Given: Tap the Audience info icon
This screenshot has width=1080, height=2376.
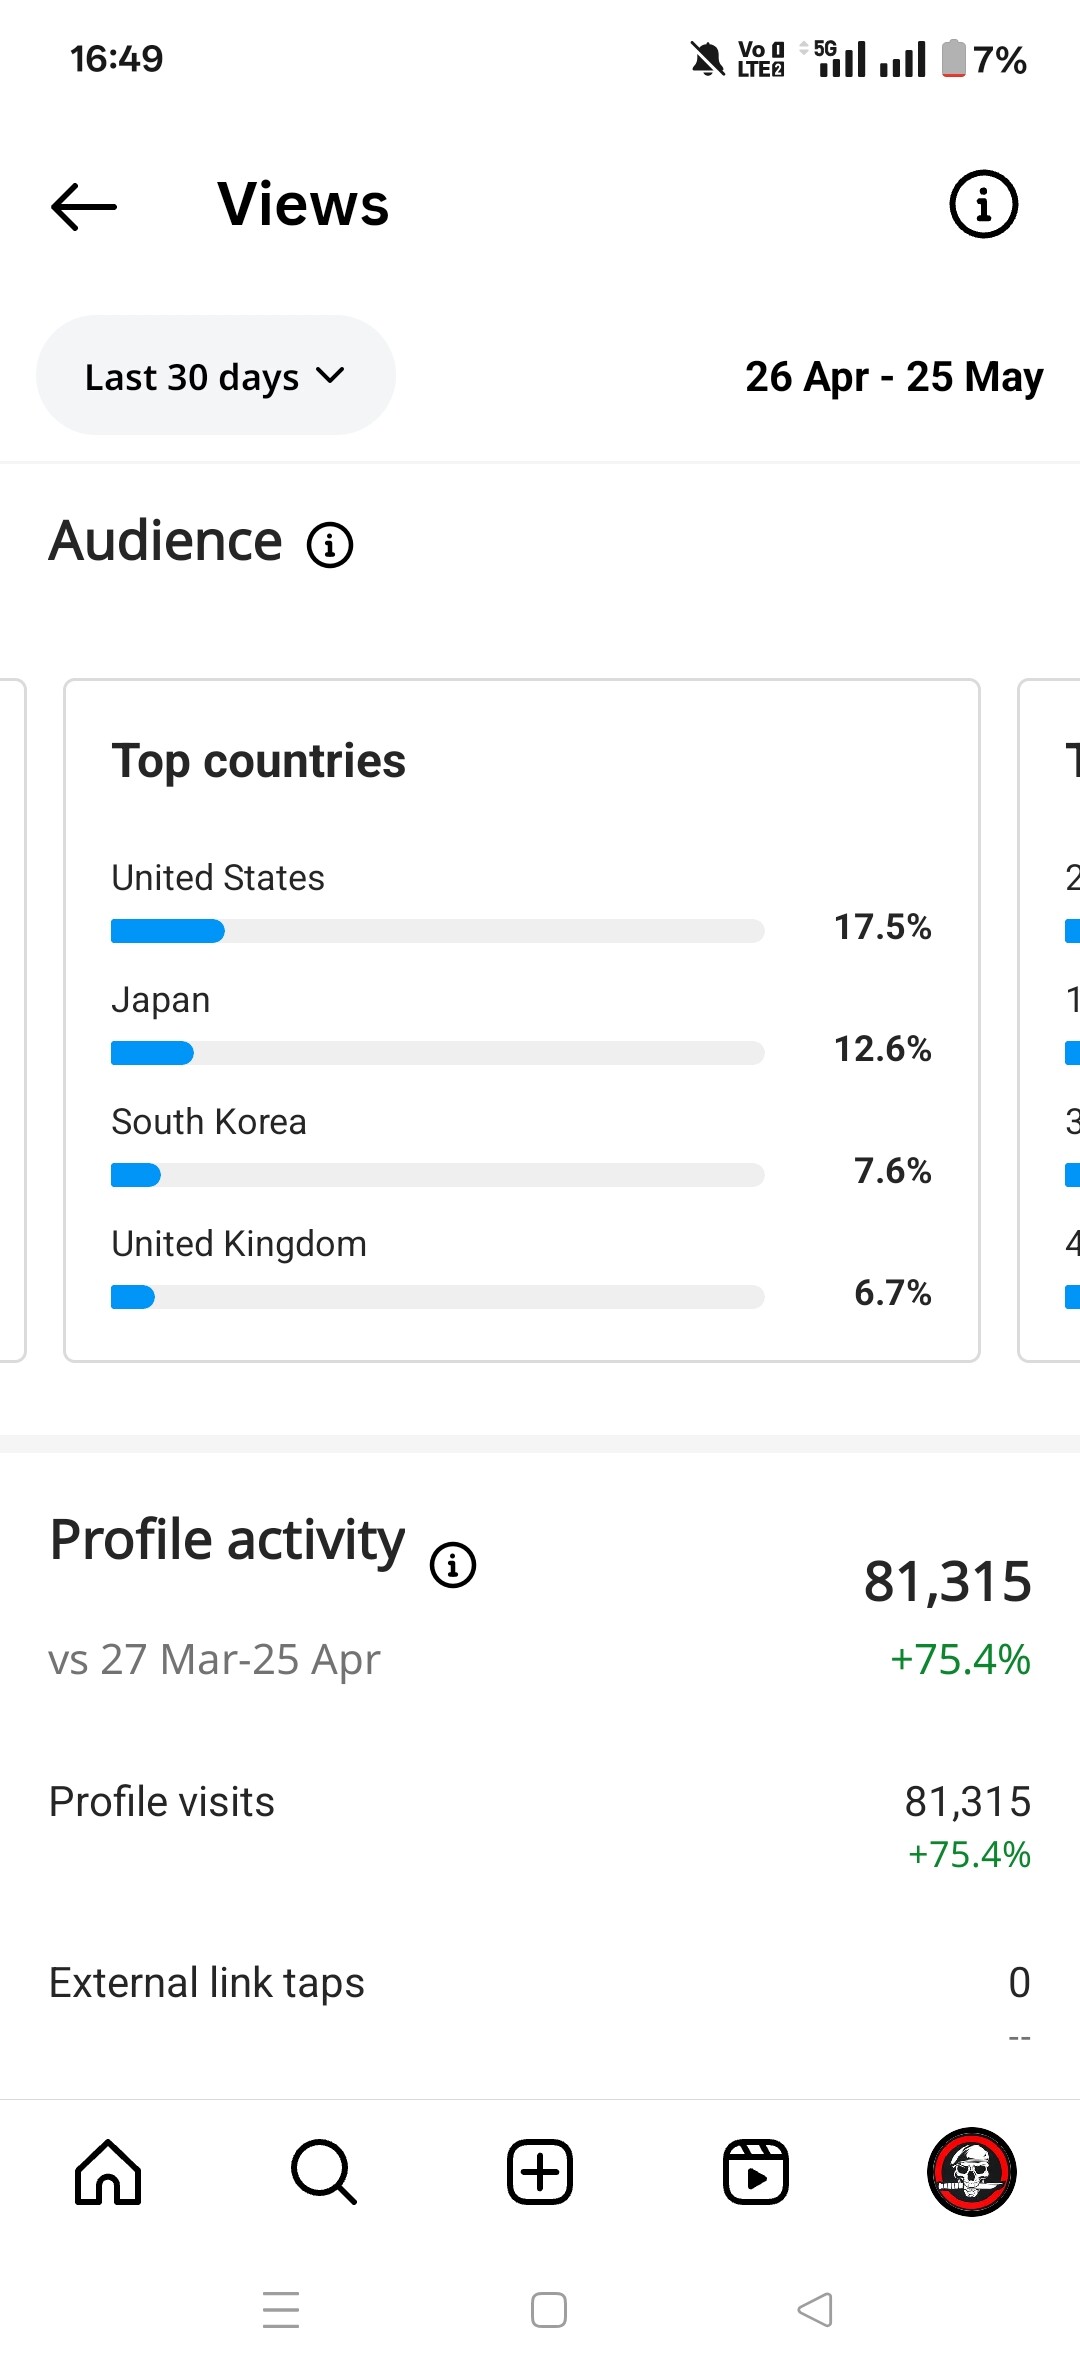Looking at the screenshot, I should (x=330, y=545).
